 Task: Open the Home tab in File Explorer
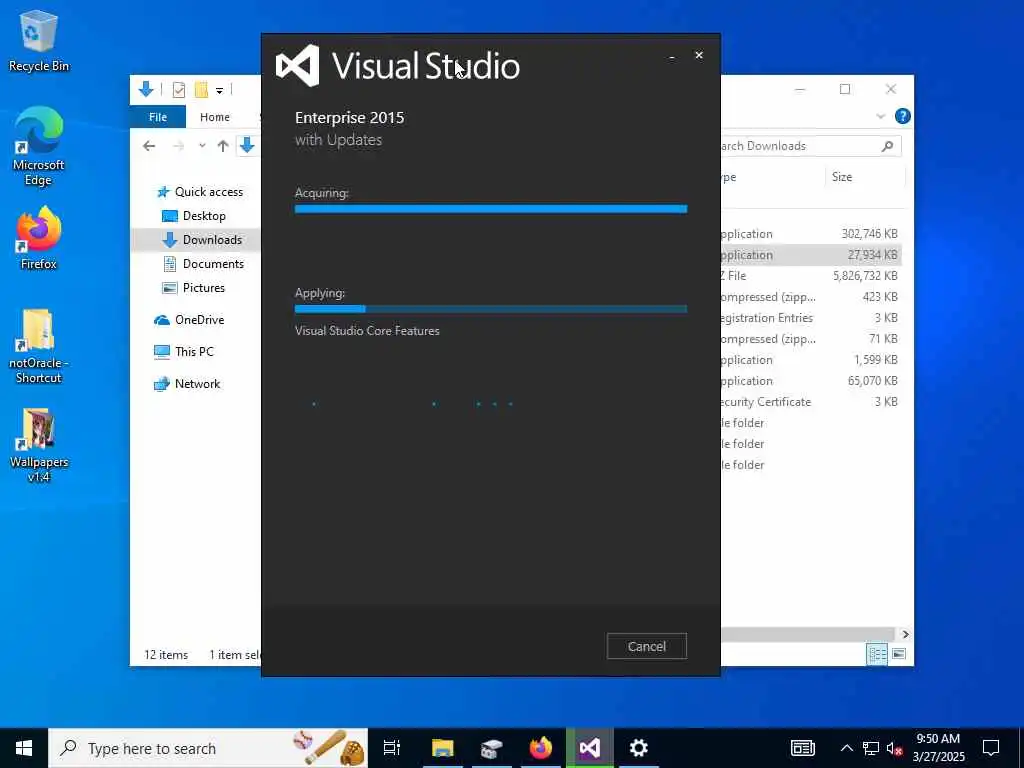tap(215, 117)
